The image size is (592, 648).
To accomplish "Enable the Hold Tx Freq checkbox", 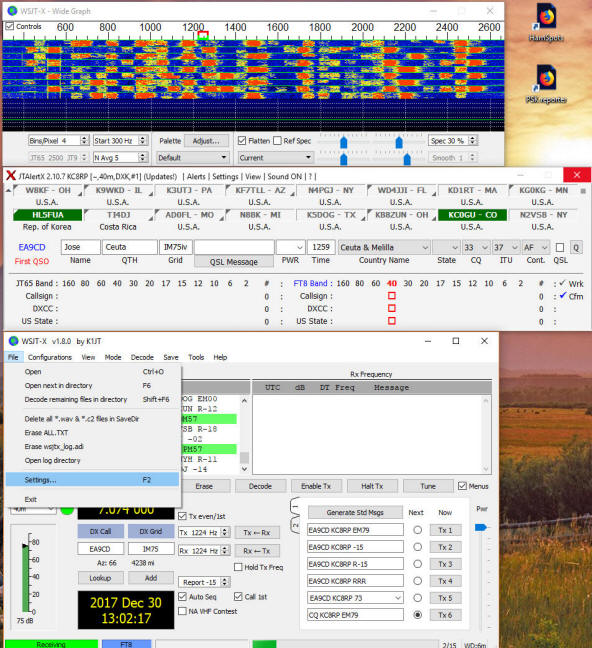I will (238, 567).
